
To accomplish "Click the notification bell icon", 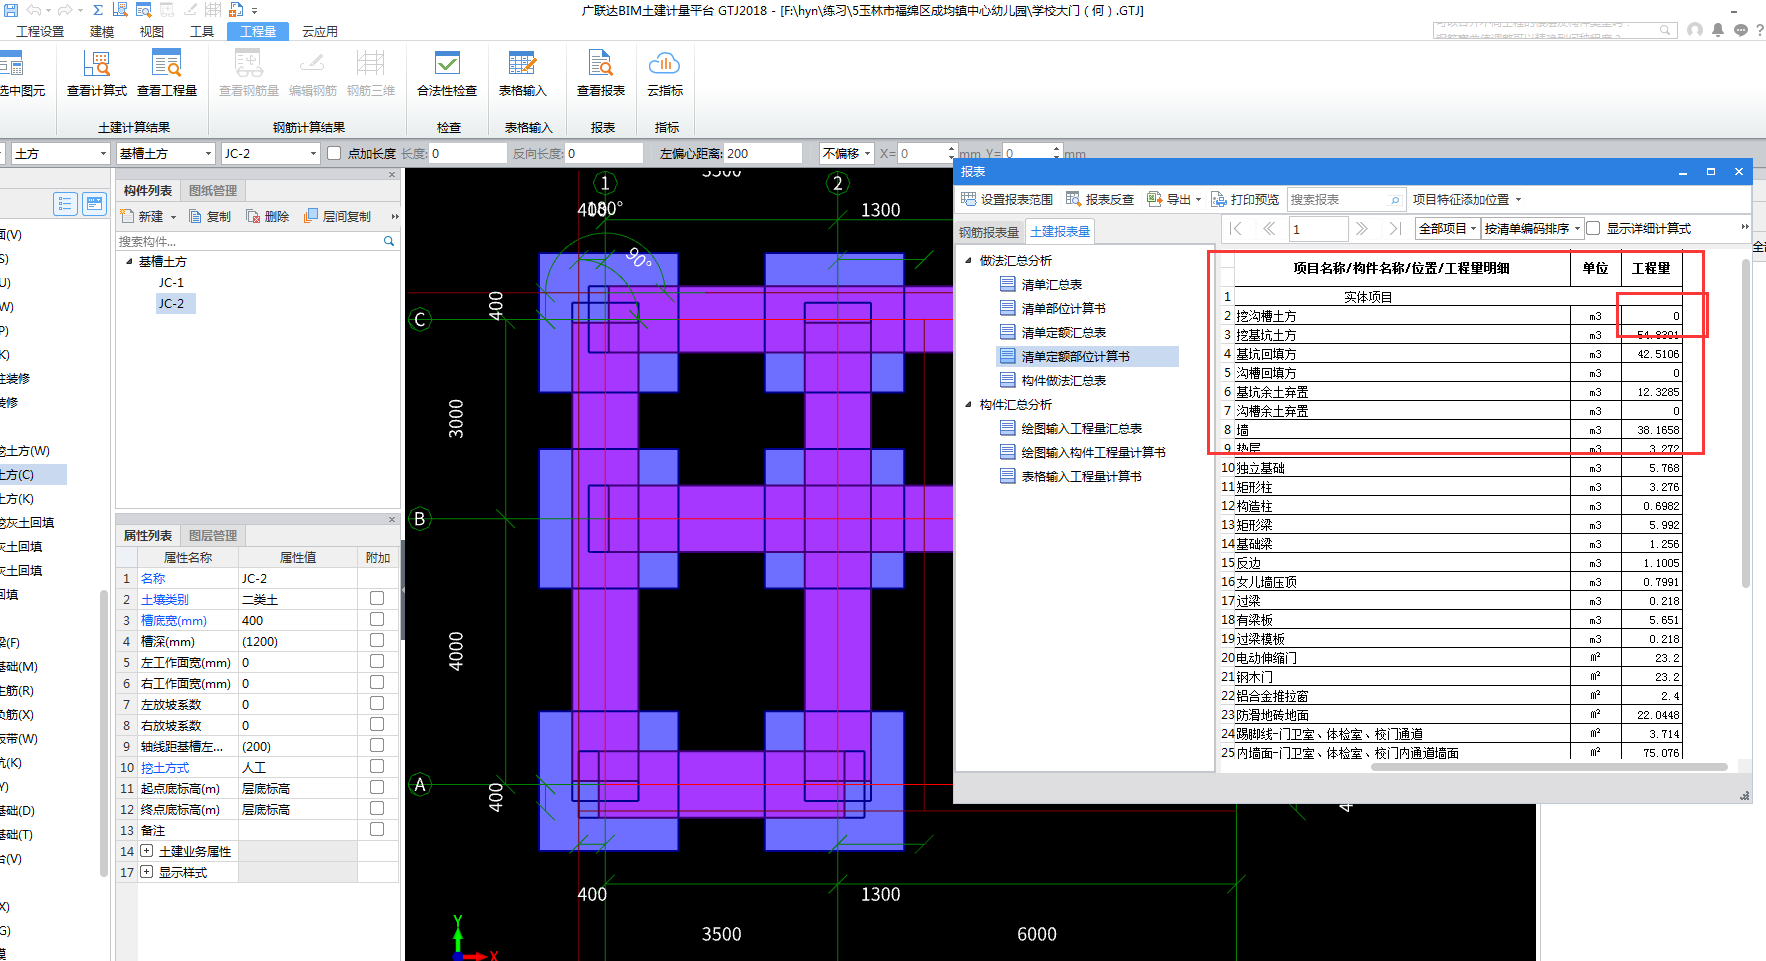I will 1718,30.
